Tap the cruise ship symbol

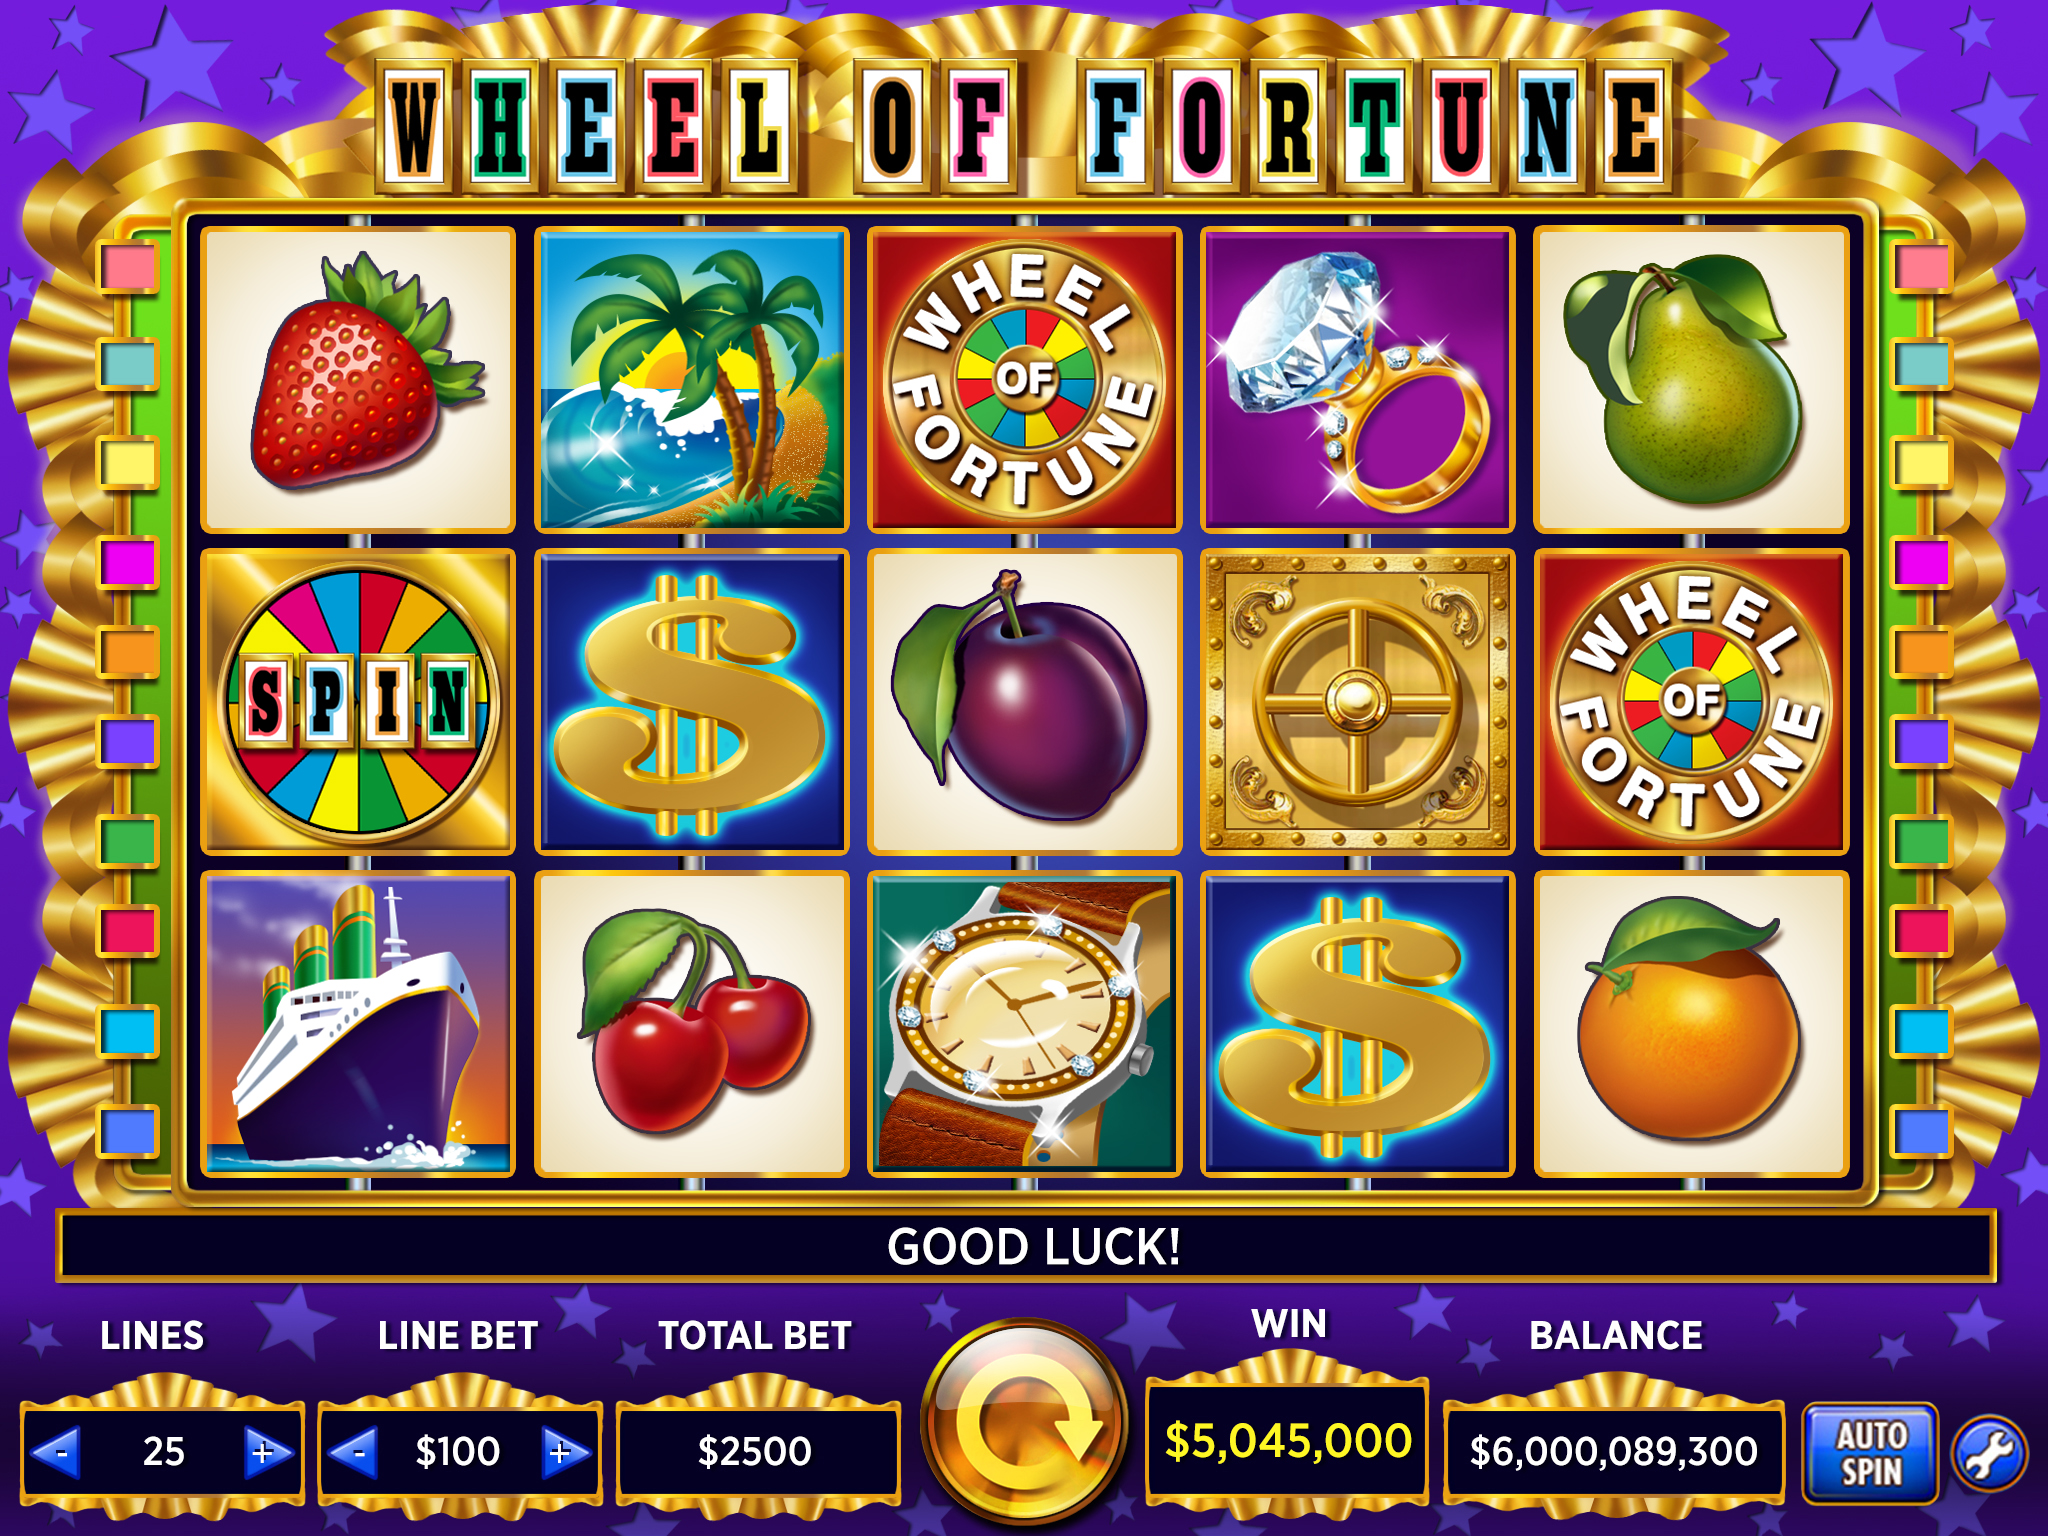coord(358,1023)
